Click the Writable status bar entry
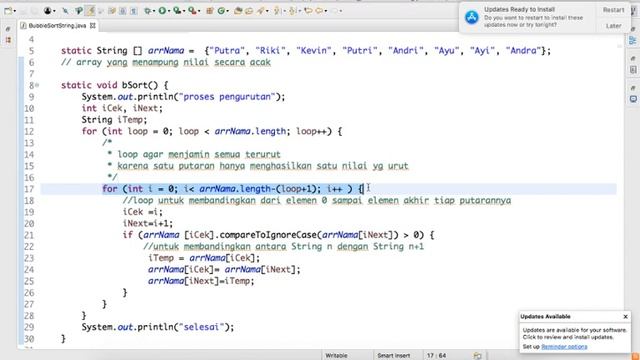The image size is (640, 360). 336,356
